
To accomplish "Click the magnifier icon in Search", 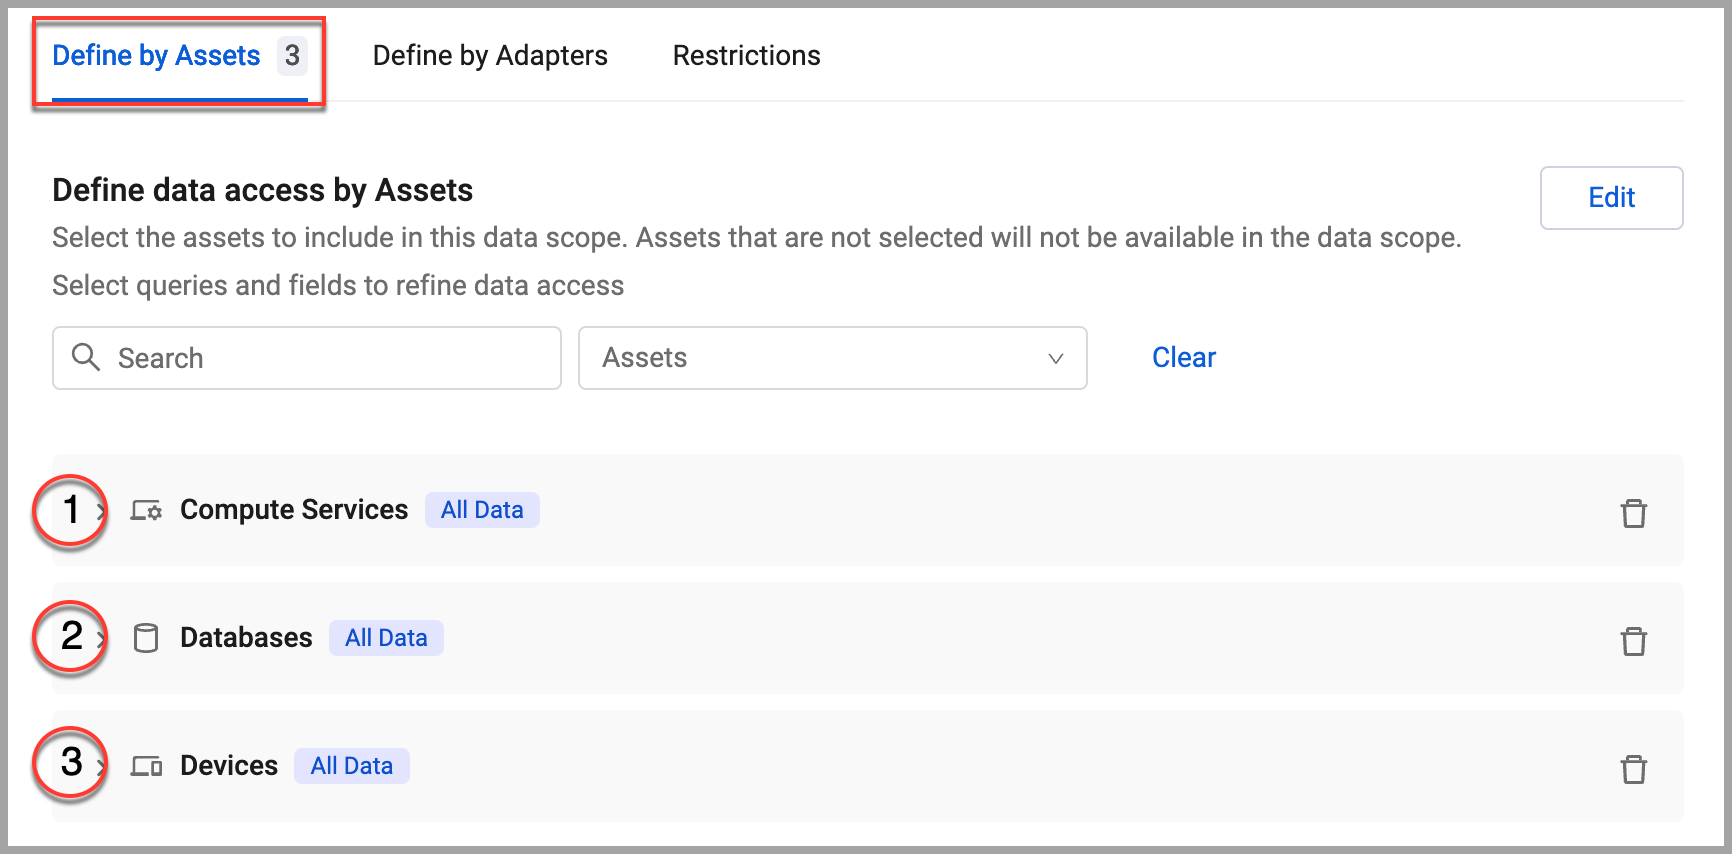I will point(86,357).
